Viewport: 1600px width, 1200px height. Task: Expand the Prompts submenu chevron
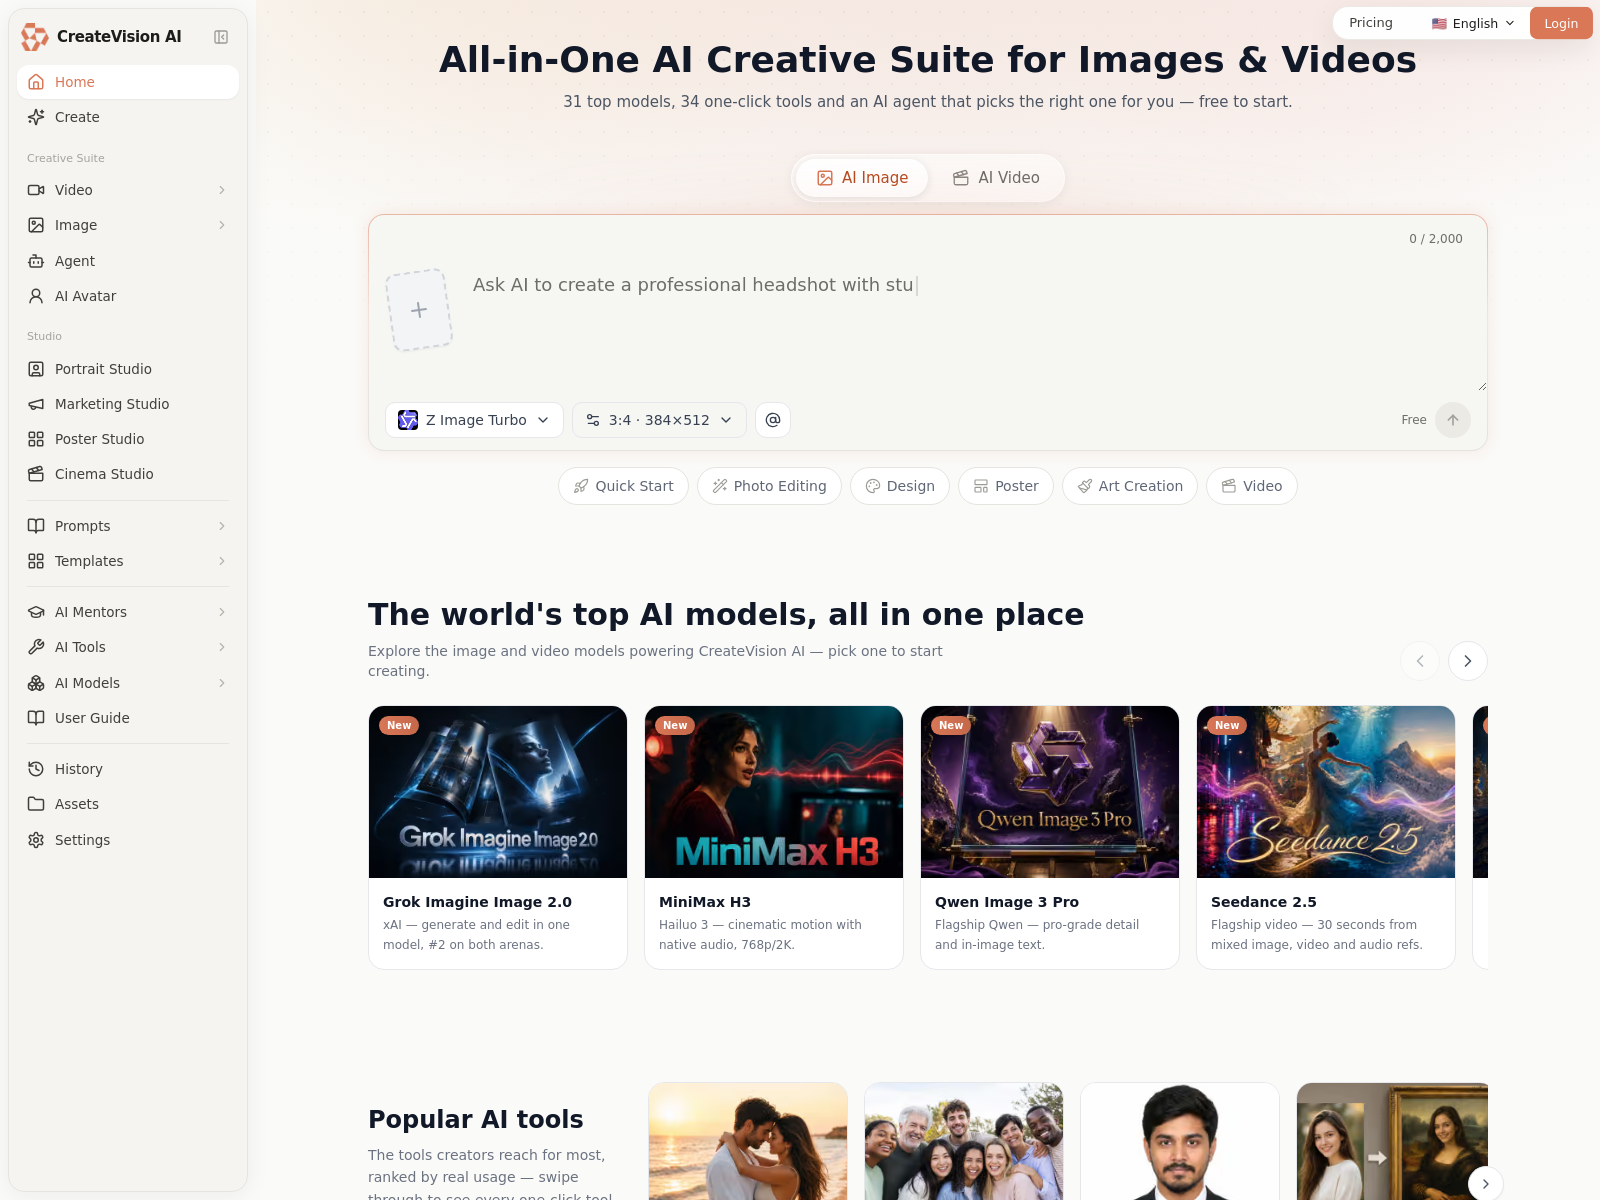[222, 526]
